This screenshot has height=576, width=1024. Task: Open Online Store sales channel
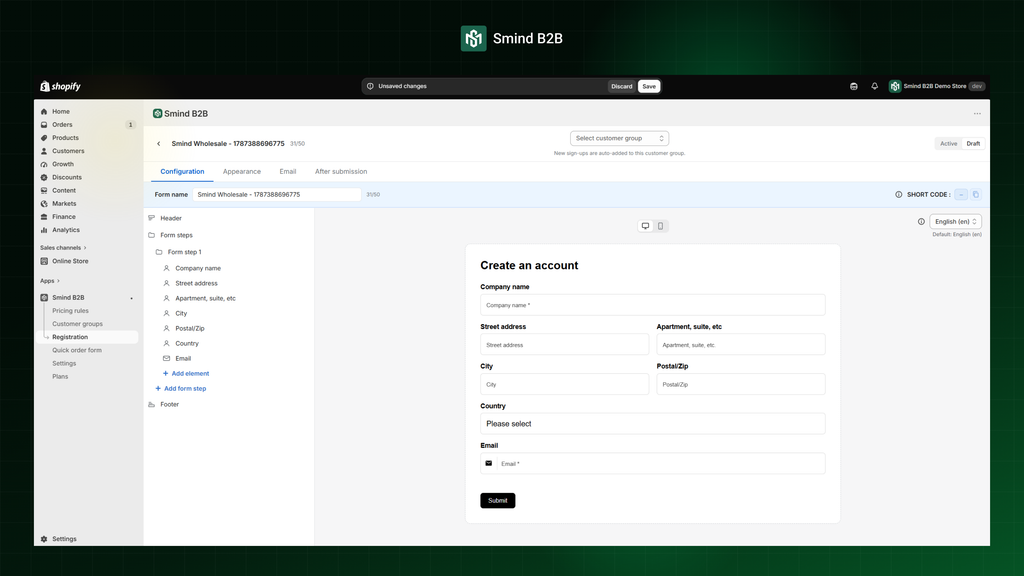click(x=70, y=261)
